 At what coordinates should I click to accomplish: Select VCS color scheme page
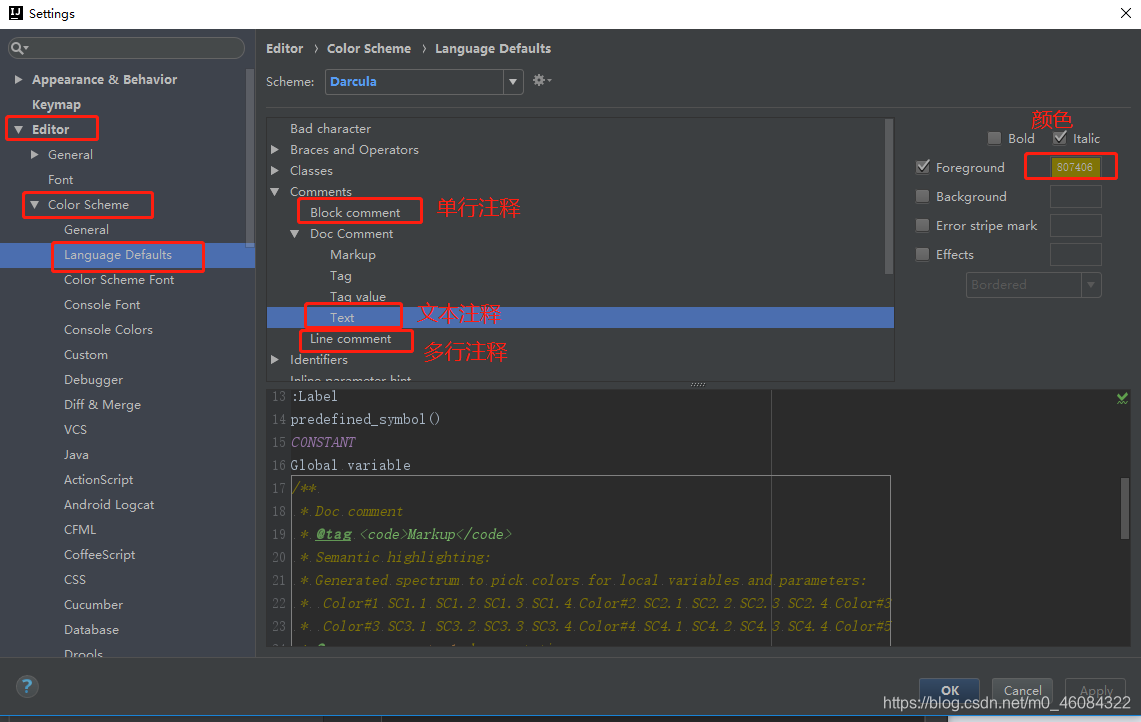click(x=75, y=429)
